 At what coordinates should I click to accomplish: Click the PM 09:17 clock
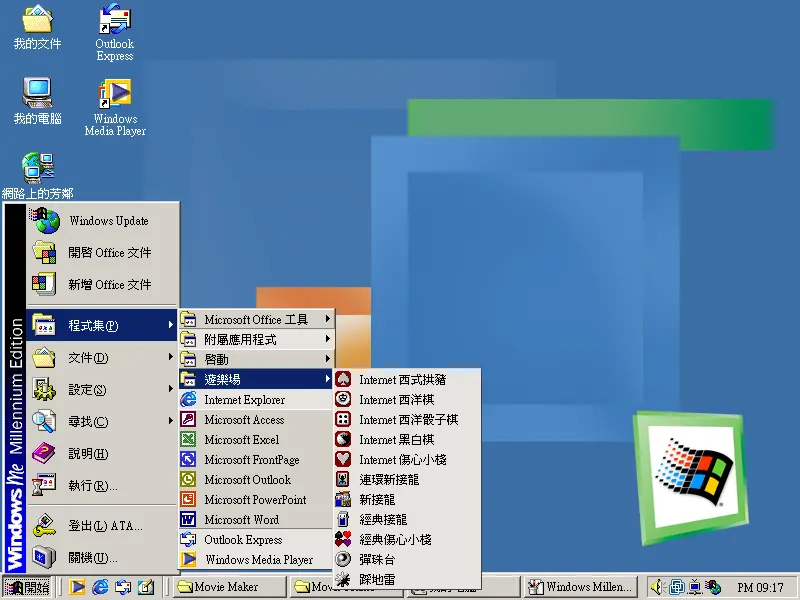click(x=760, y=587)
